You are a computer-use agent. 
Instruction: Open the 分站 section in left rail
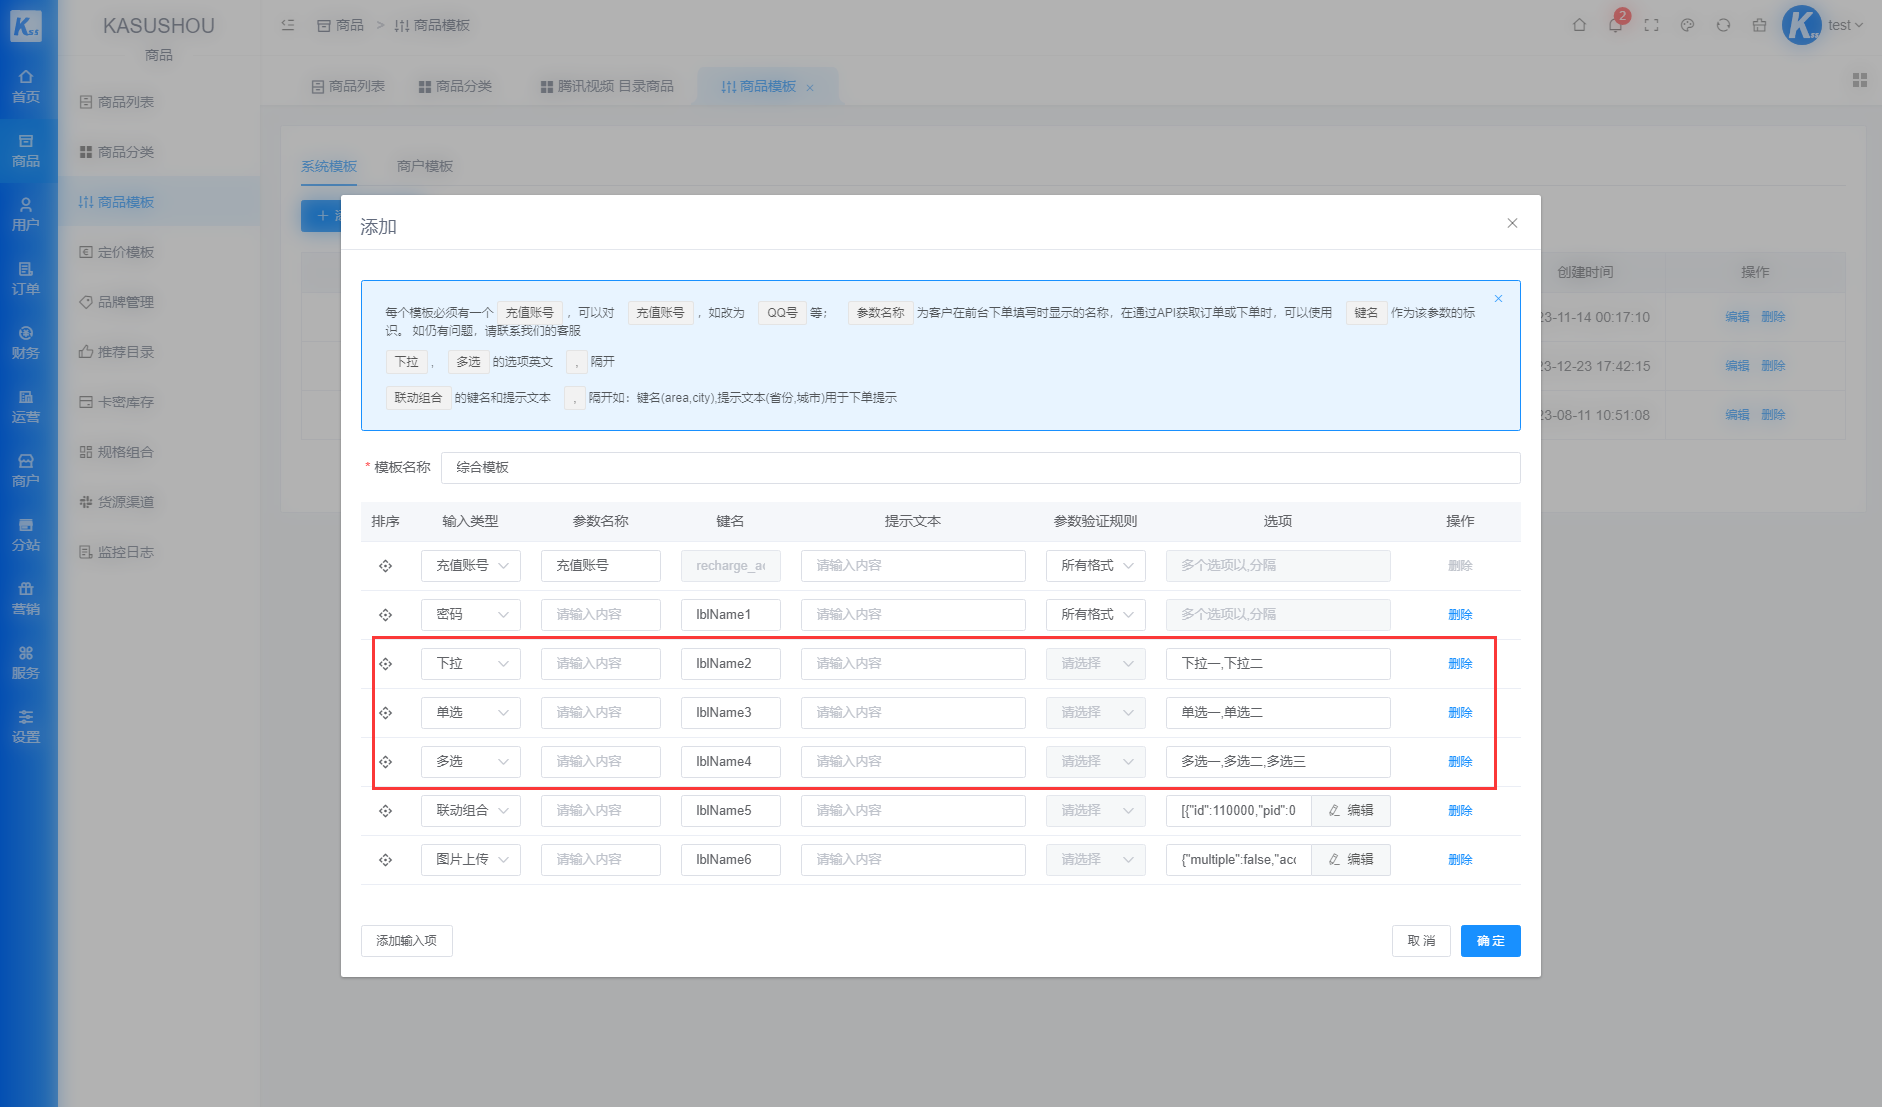(x=26, y=534)
